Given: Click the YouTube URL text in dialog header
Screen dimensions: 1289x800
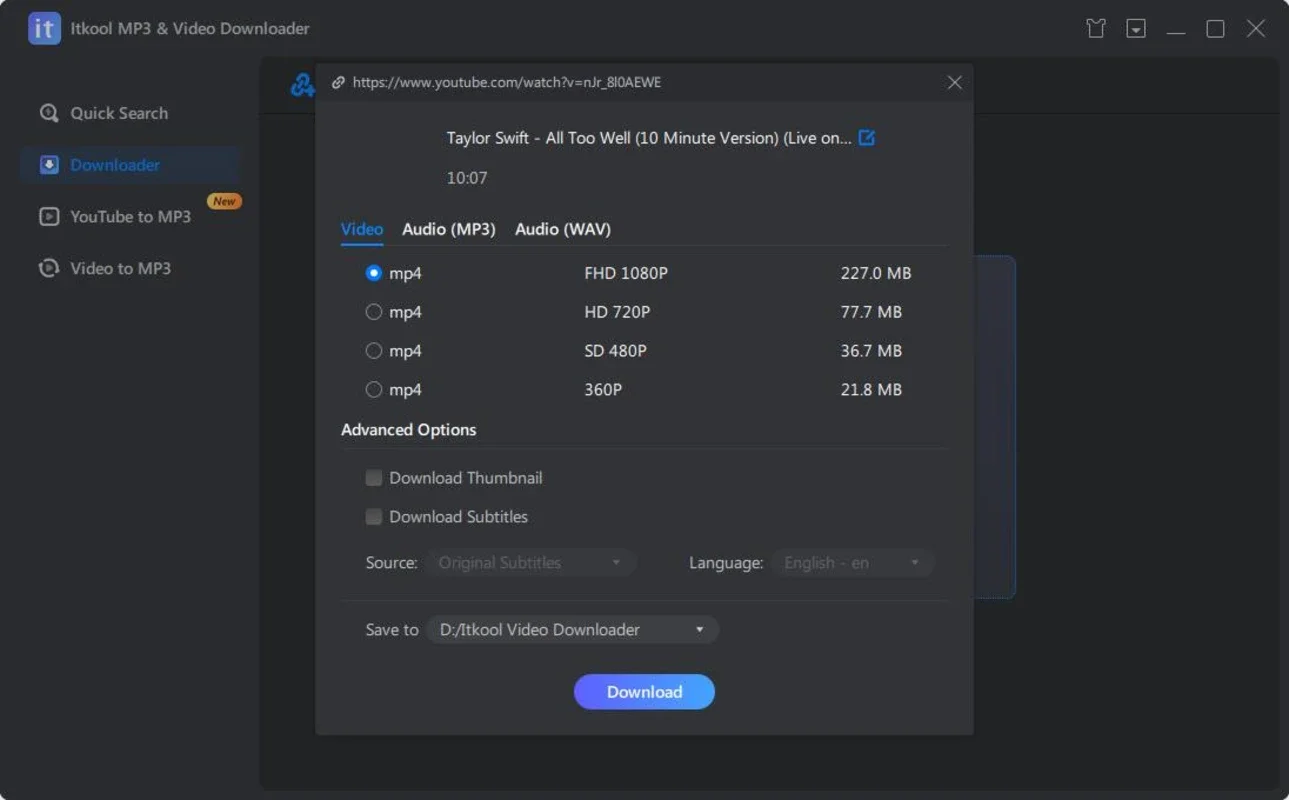Looking at the screenshot, I should pyautogui.click(x=507, y=83).
